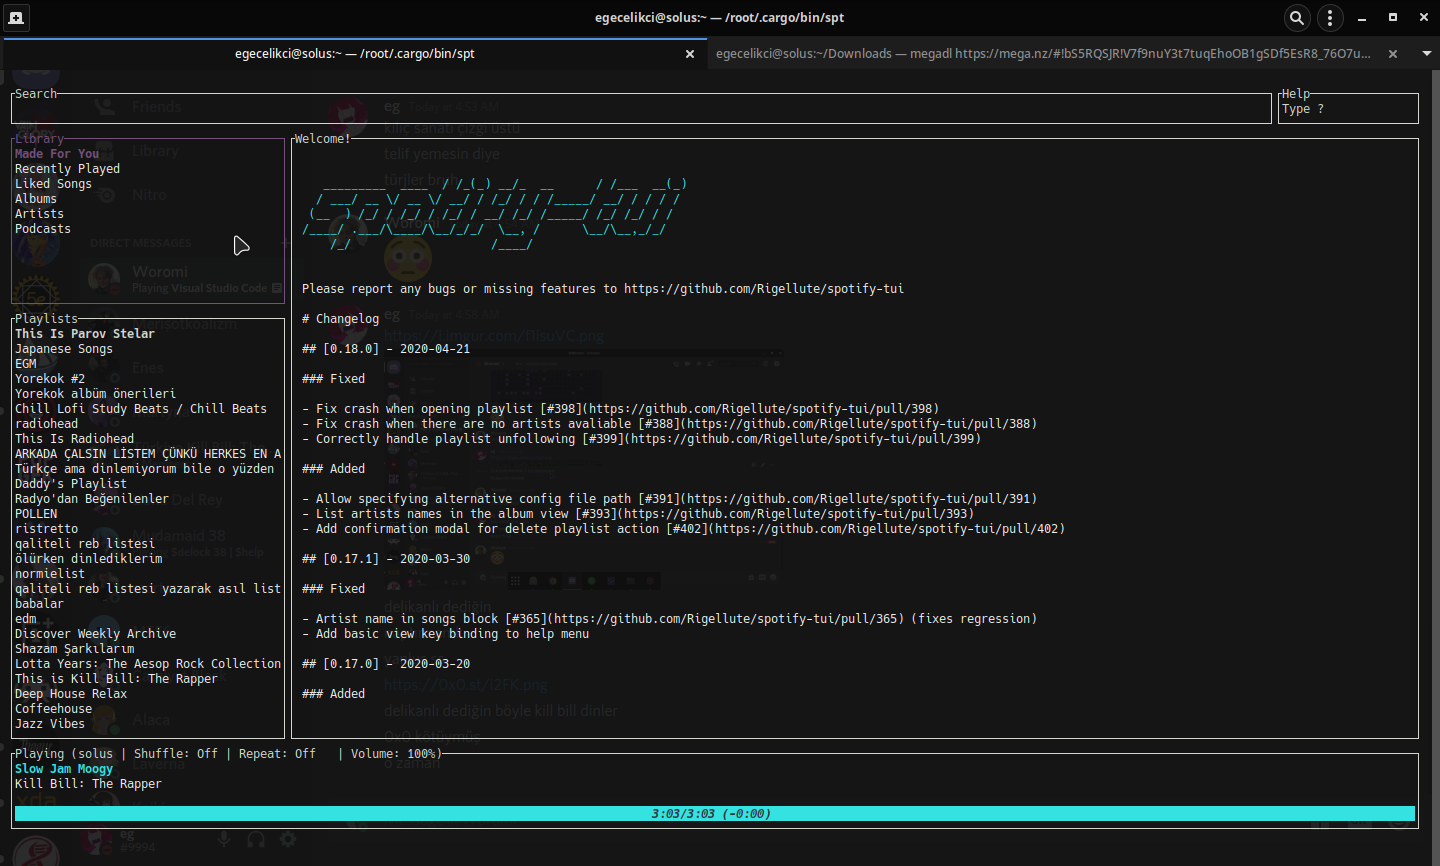Select the Discover Weekly Archive playlist

tap(95, 634)
